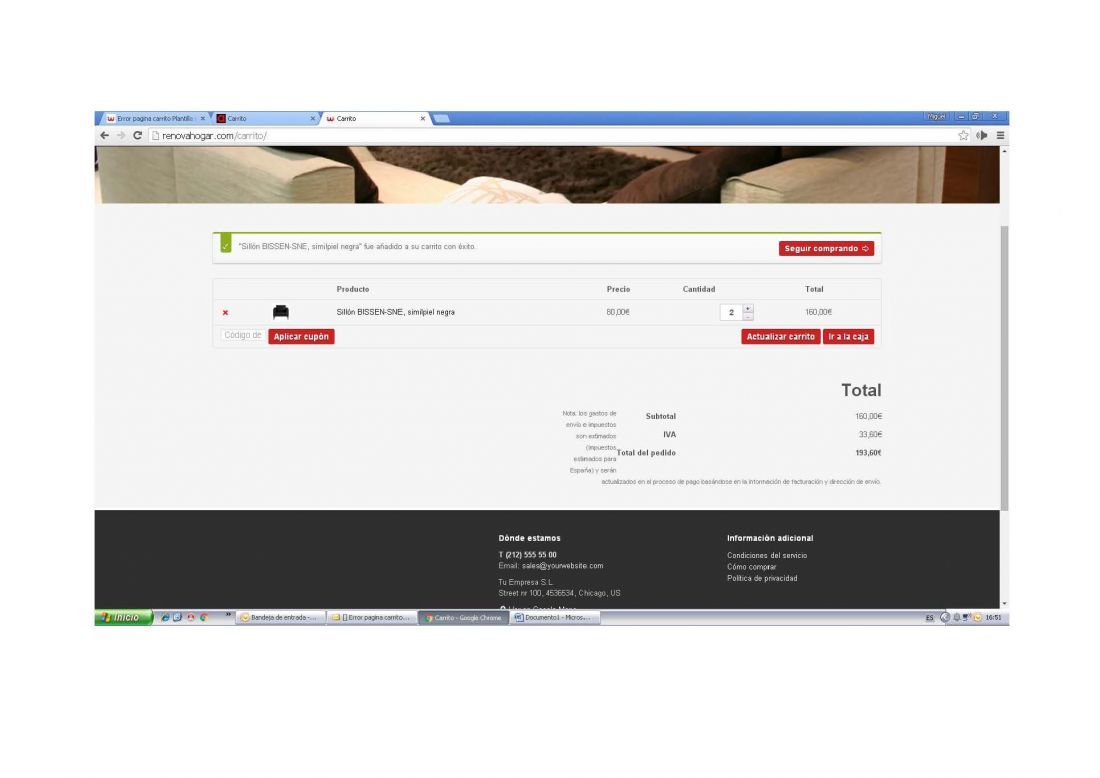Click the 'Miguel' user button in title bar

click(x=937, y=116)
